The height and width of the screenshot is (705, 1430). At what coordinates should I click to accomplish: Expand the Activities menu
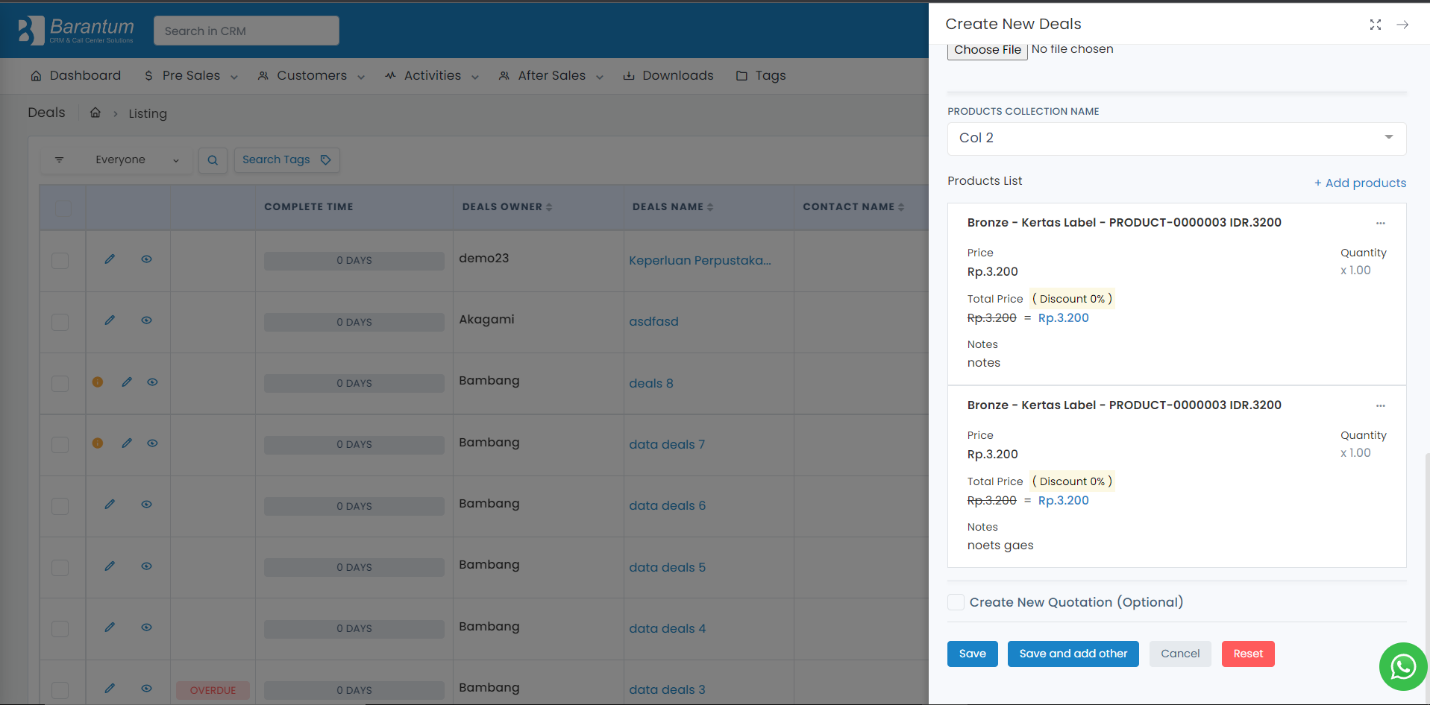432,76
